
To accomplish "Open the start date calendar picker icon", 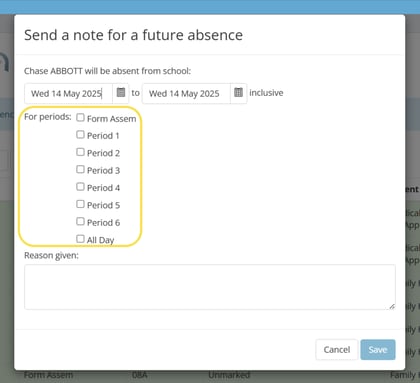I will point(121,93).
